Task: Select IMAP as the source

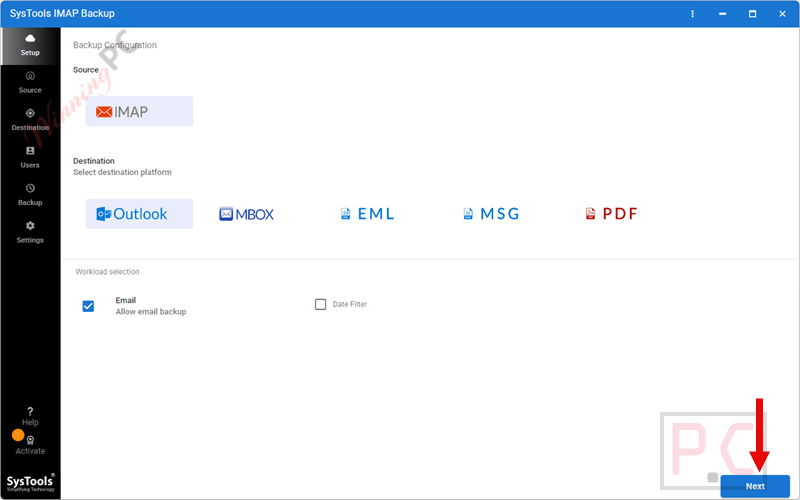Action: pyautogui.click(x=139, y=111)
